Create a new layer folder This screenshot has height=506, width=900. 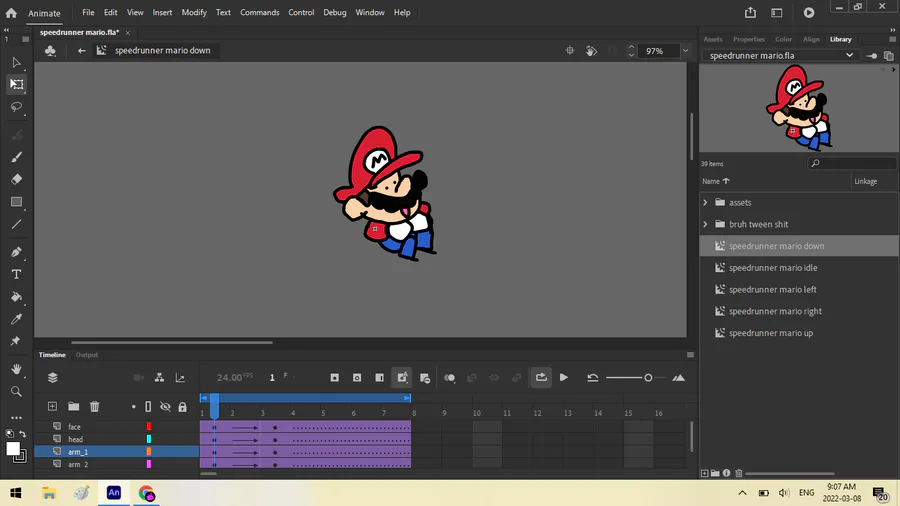pyautogui.click(x=73, y=406)
